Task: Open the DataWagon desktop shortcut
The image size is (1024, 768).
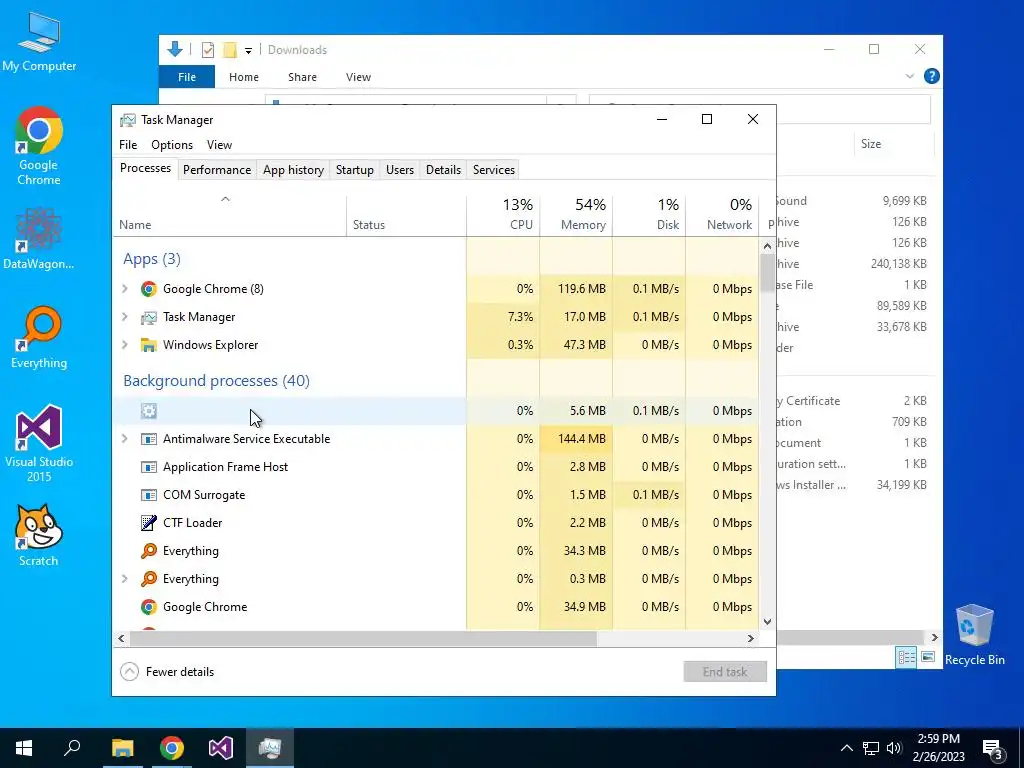Action: coord(39,238)
